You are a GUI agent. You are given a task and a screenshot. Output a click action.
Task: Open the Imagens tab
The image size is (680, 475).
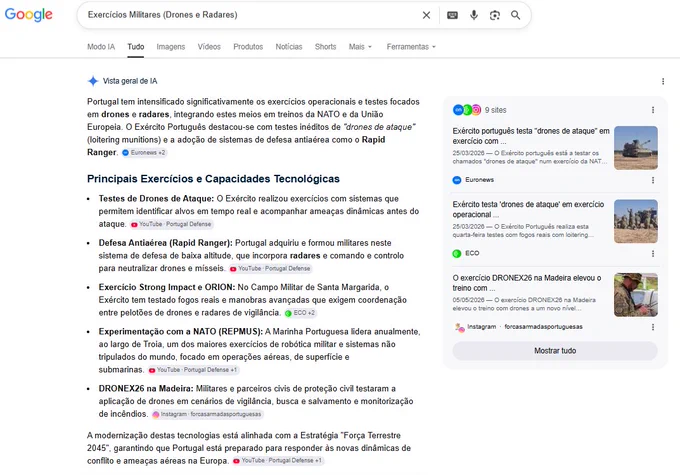click(x=170, y=46)
